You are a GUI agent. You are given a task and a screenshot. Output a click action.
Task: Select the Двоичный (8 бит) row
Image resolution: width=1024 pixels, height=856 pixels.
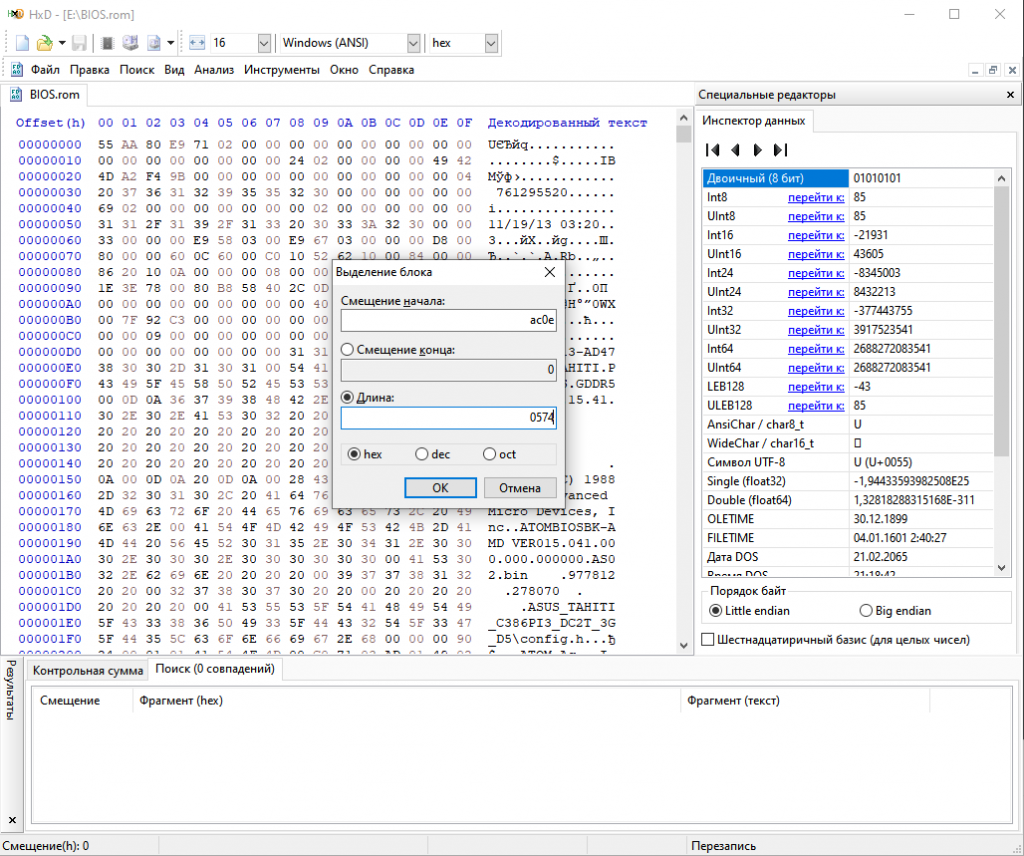[848, 178]
